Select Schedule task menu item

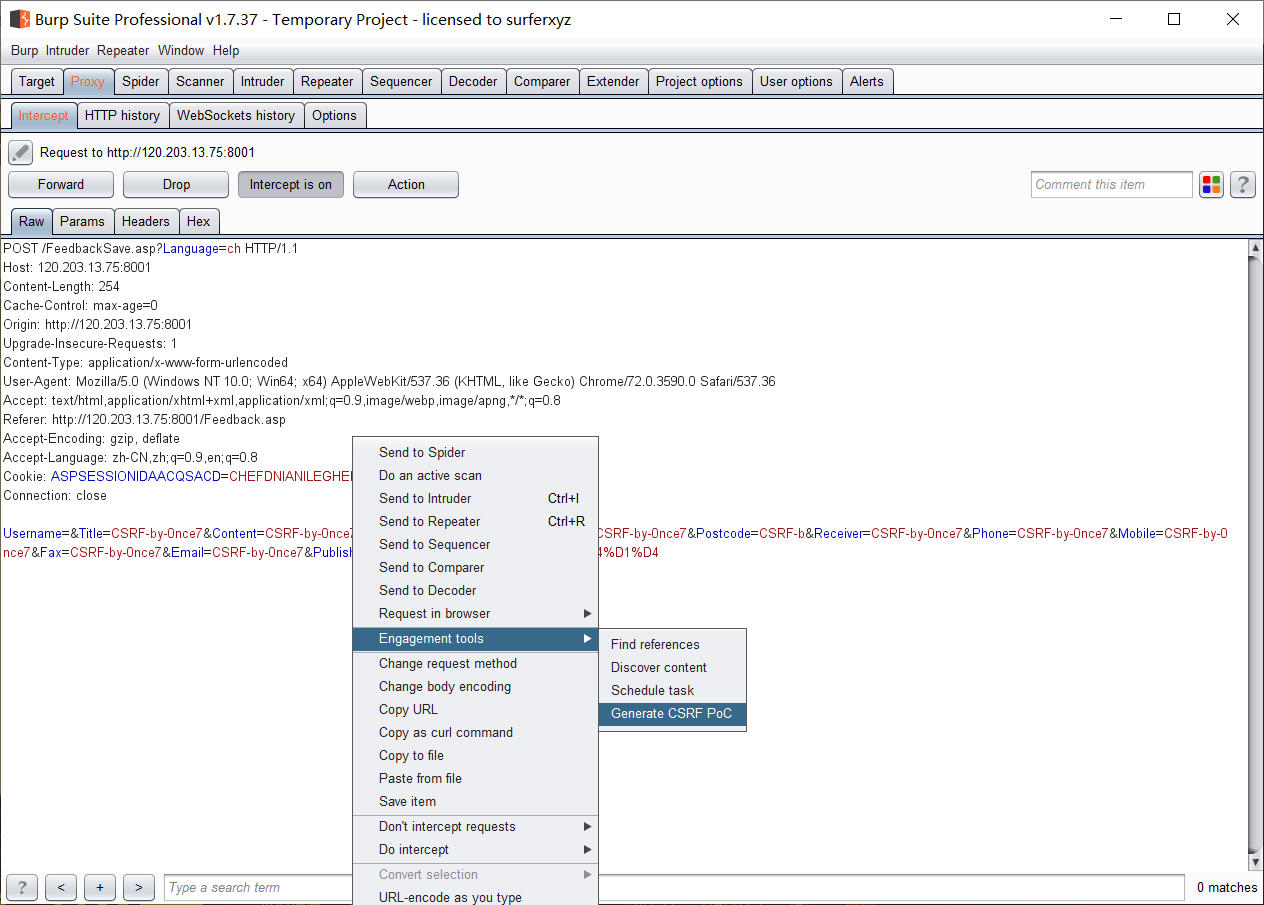point(672,691)
